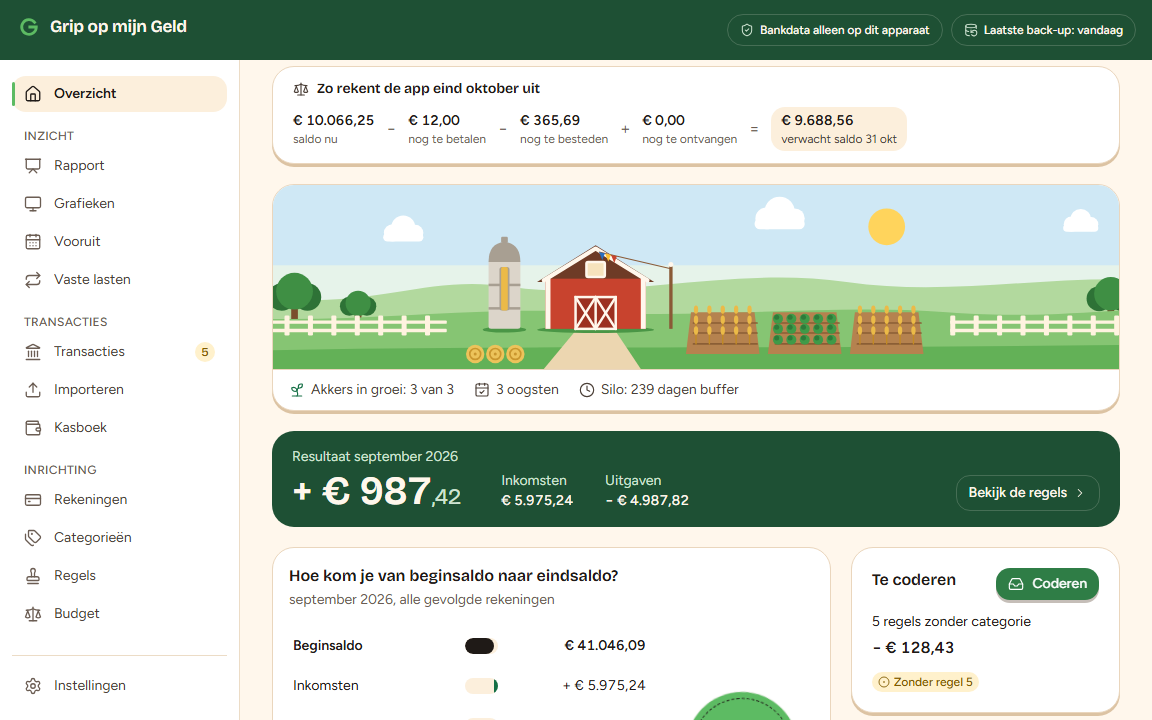Click the Budget scales icon

click(33, 614)
